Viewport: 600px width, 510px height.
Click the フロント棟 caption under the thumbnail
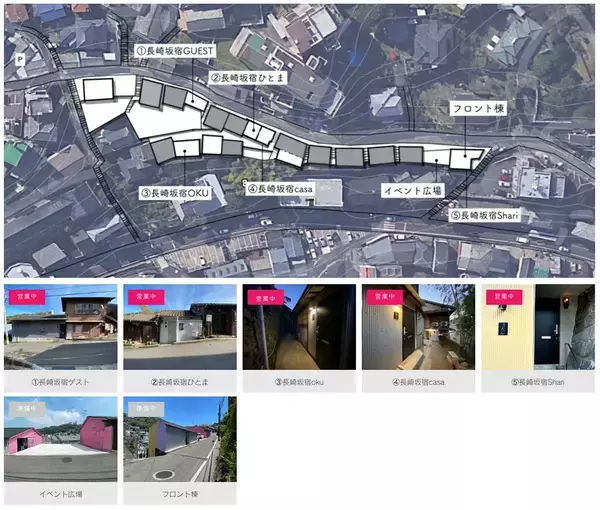click(179, 494)
